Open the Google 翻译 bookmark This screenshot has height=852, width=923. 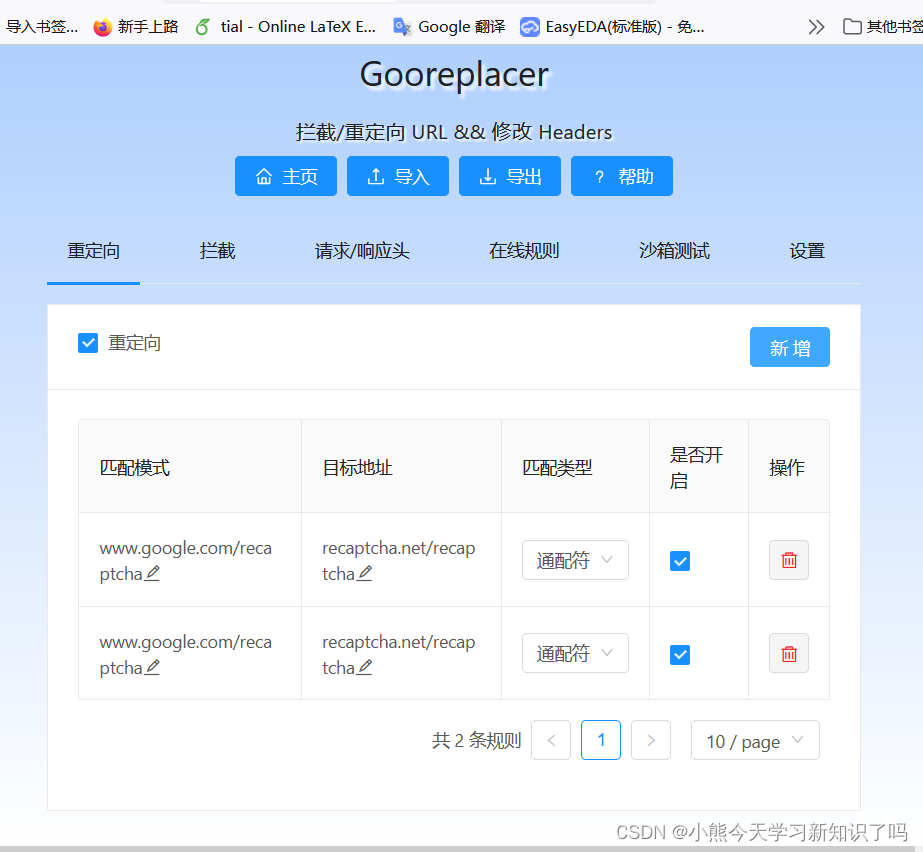(449, 27)
